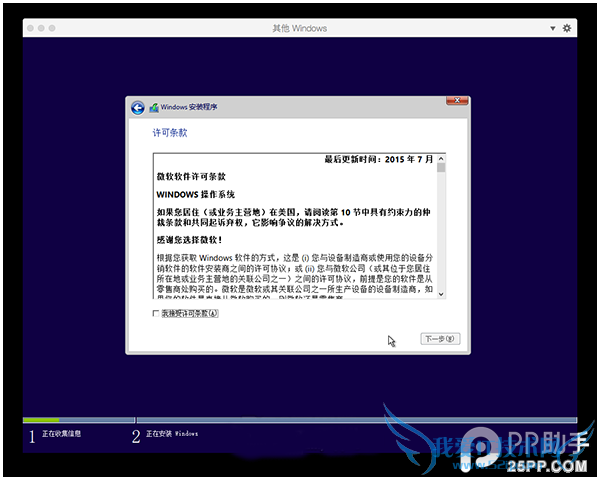The height and width of the screenshot is (480, 600).
Task: Click the 感谢您选择微软! line
Action: pyautogui.click(x=189, y=240)
